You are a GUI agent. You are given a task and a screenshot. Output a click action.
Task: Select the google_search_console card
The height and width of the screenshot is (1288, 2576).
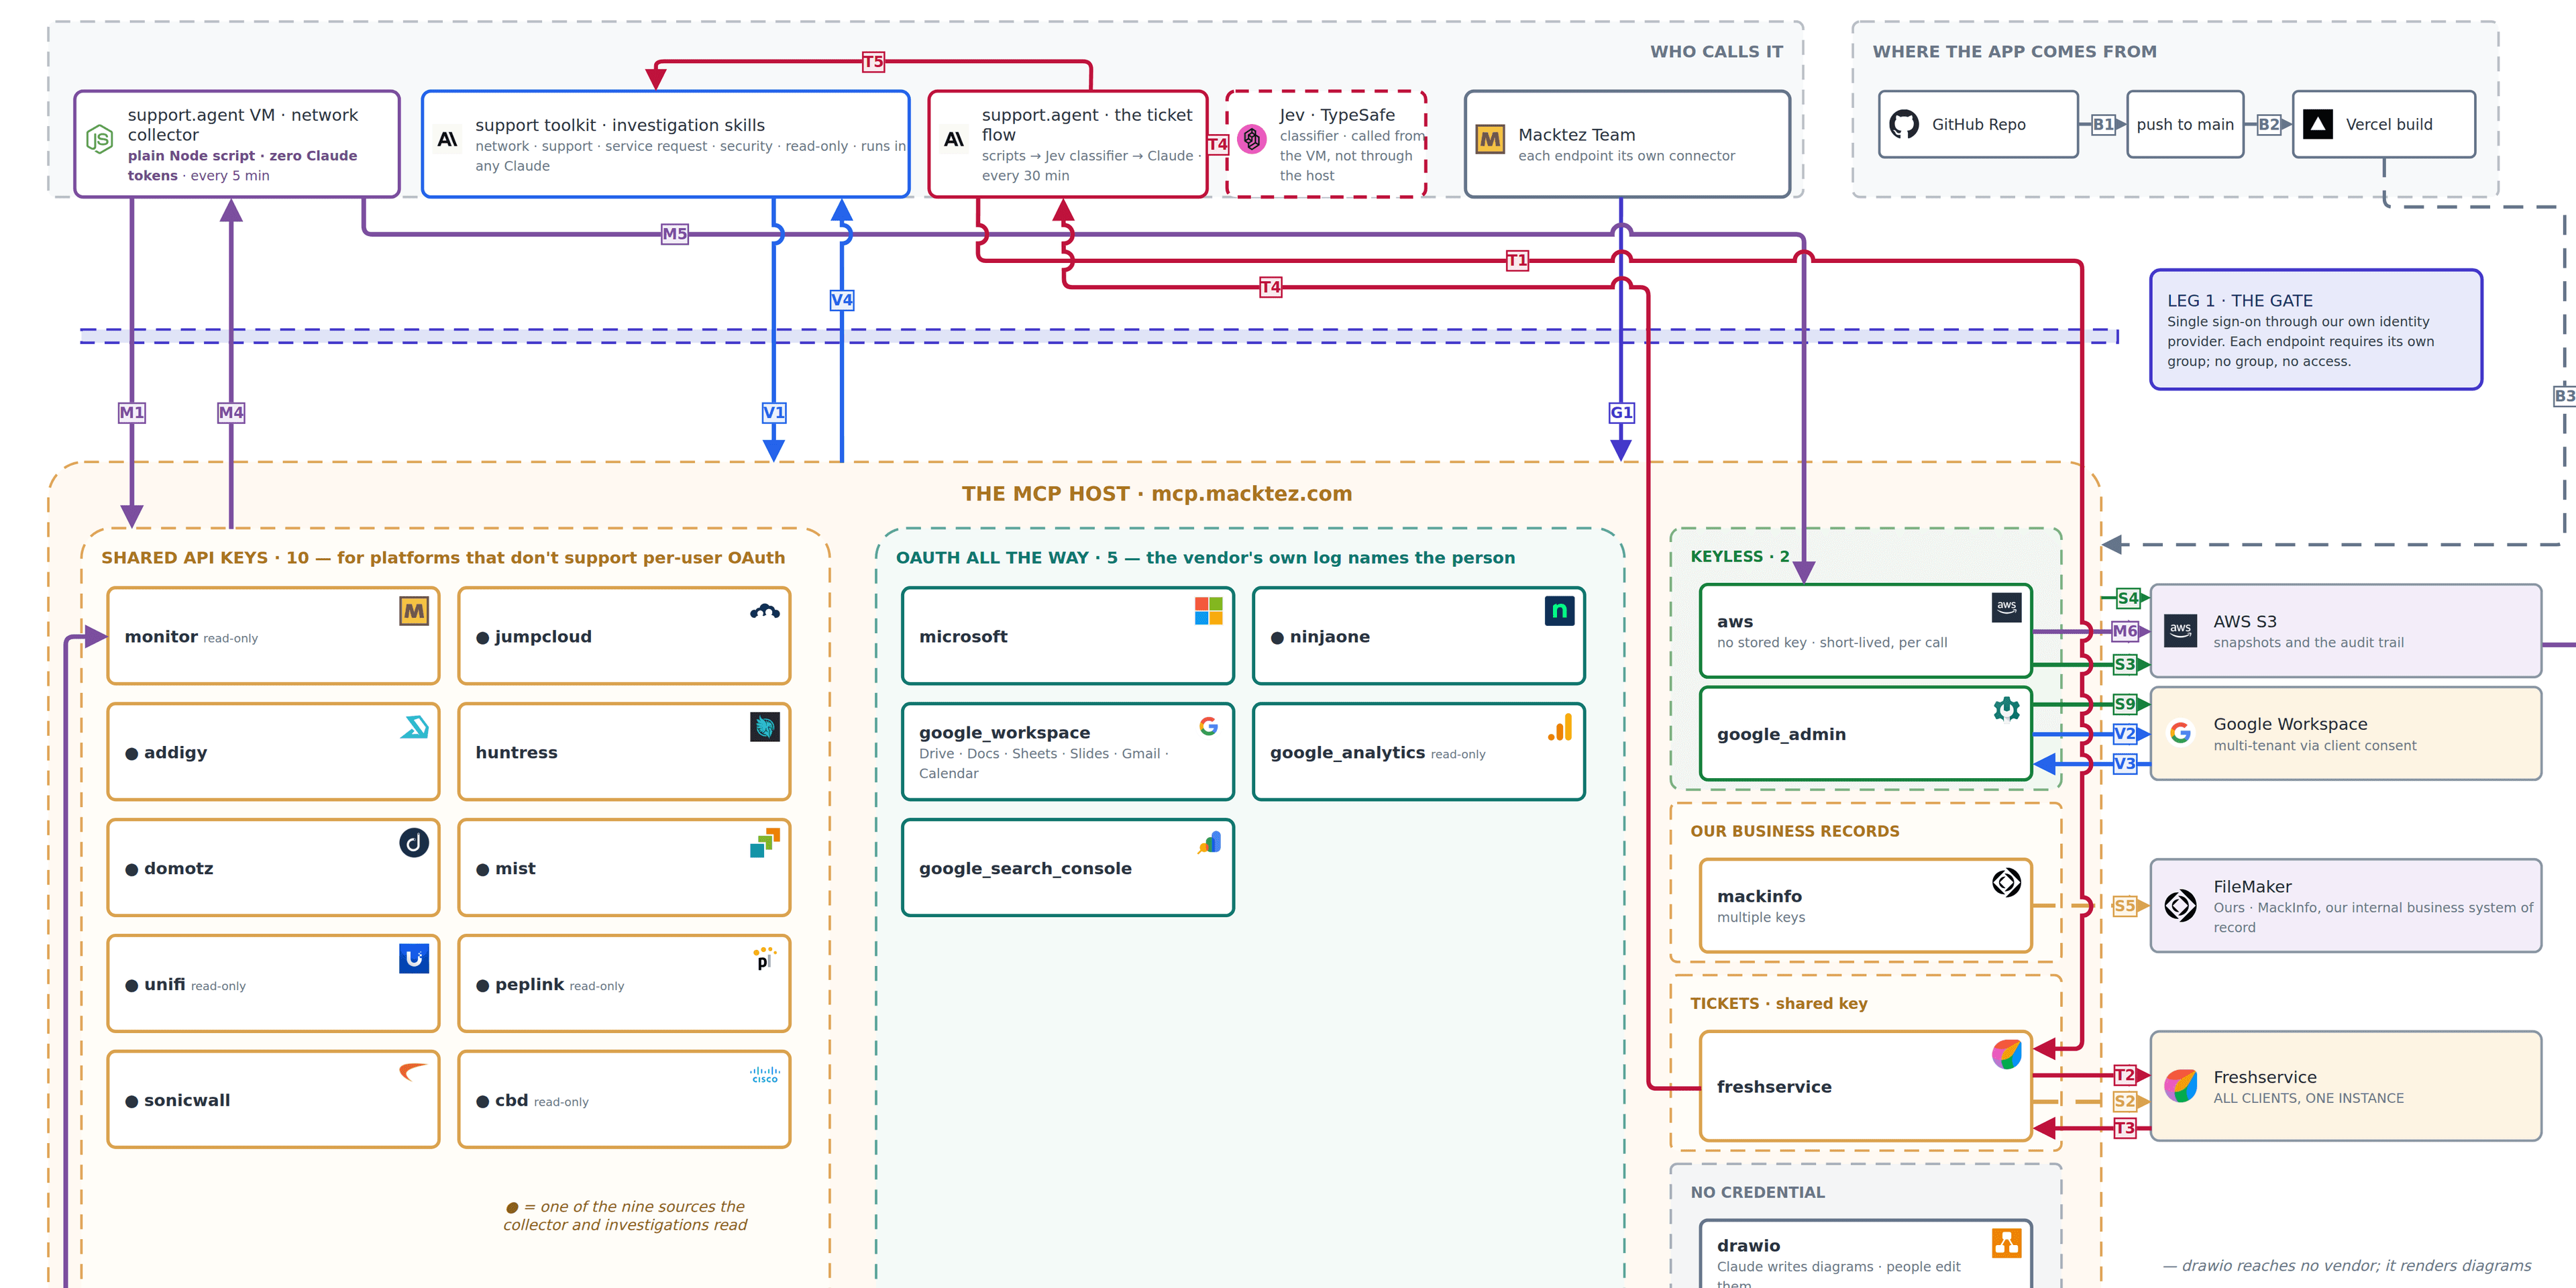(x=1067, y=868)
